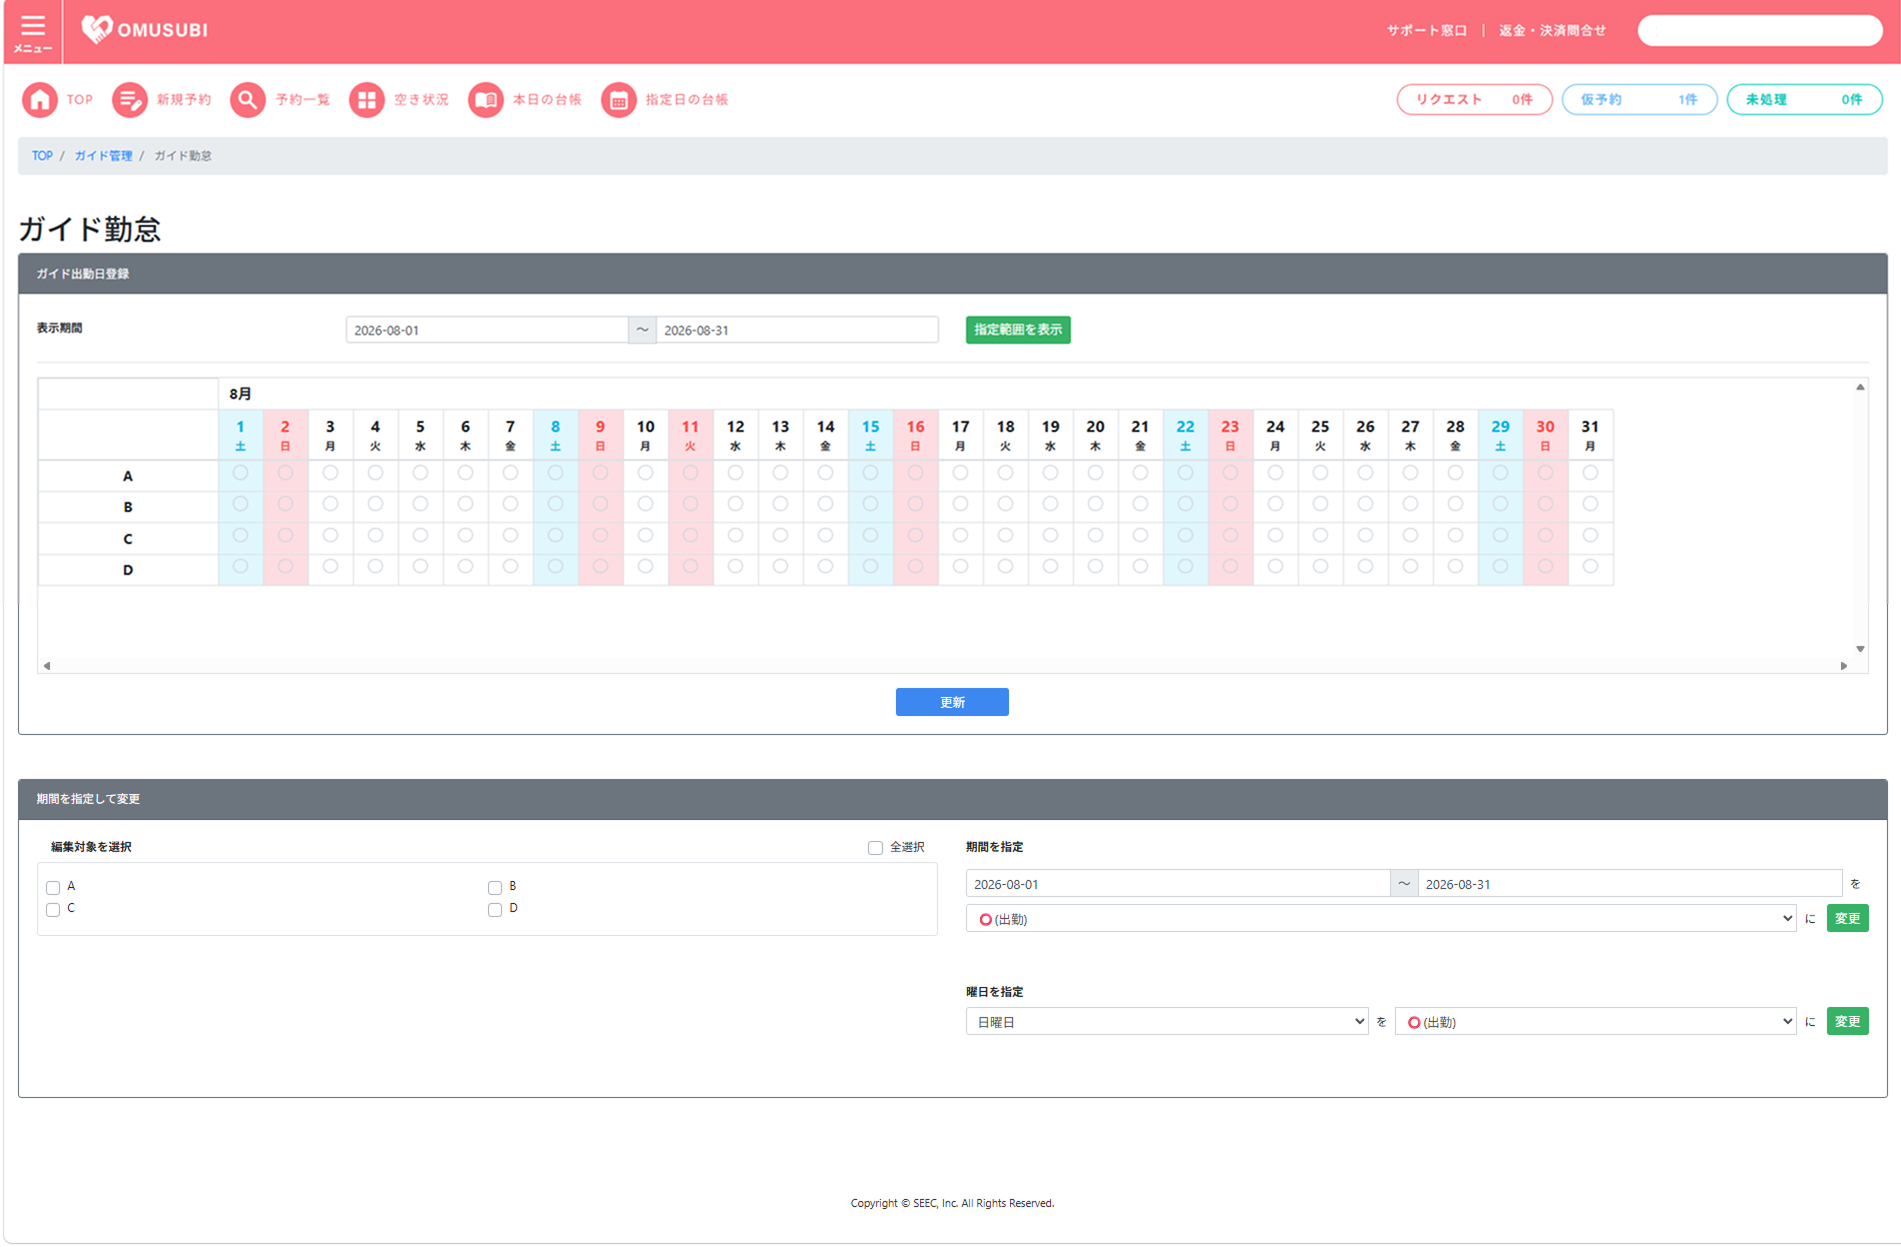Open the 日曜日 weekday dropdown
This screenshot has width=1901, height=1247.
pos(1167,1021)
